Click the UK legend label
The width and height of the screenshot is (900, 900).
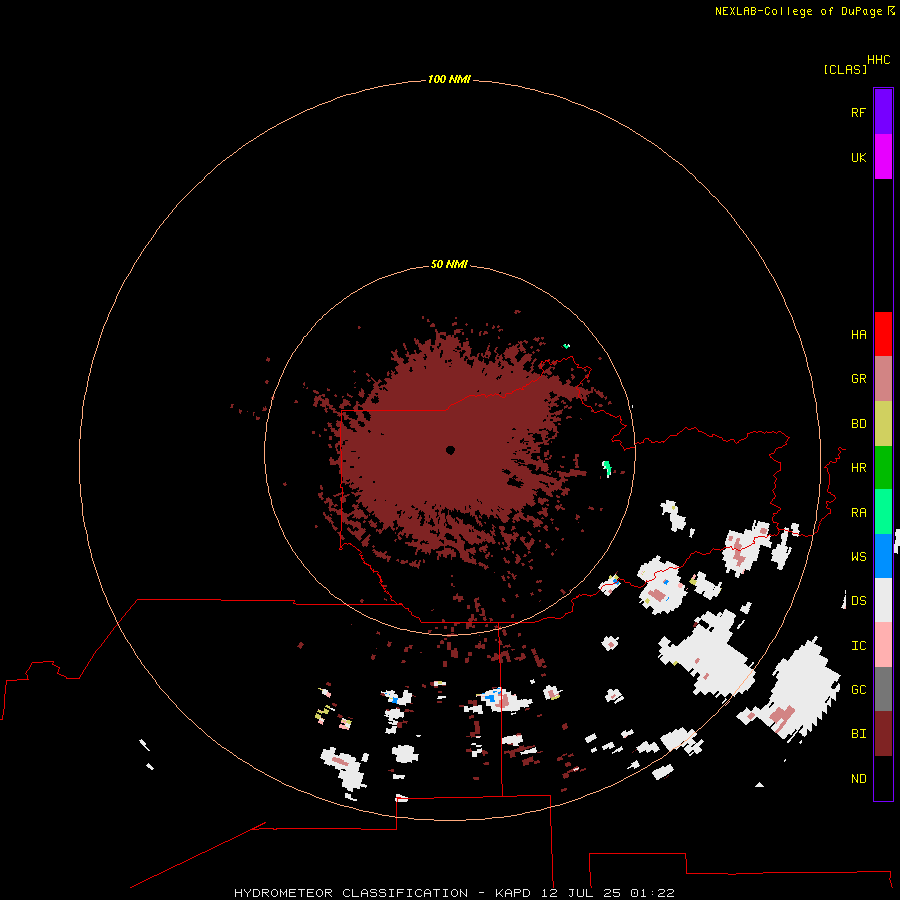858,157
